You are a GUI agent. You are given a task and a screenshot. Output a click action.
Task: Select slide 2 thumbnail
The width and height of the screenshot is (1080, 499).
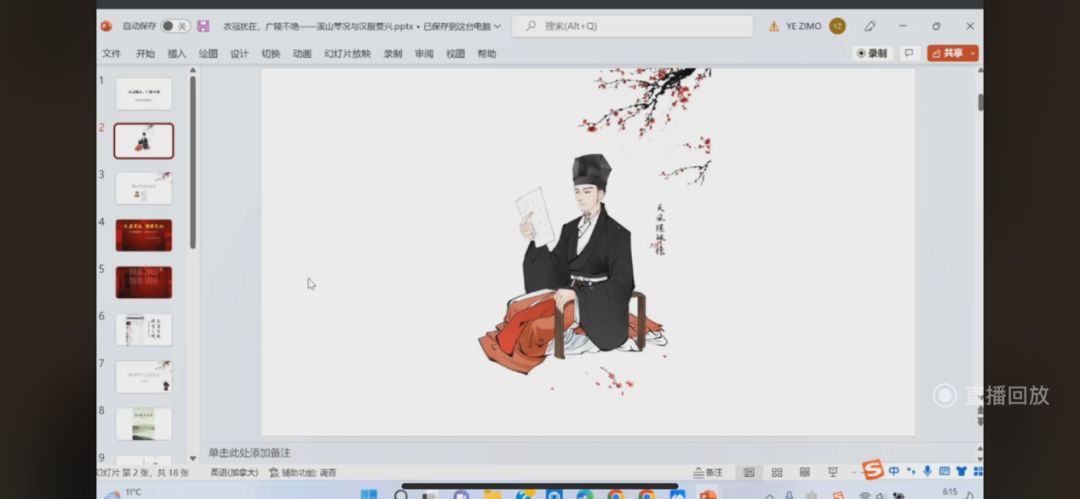coord(144,141)
